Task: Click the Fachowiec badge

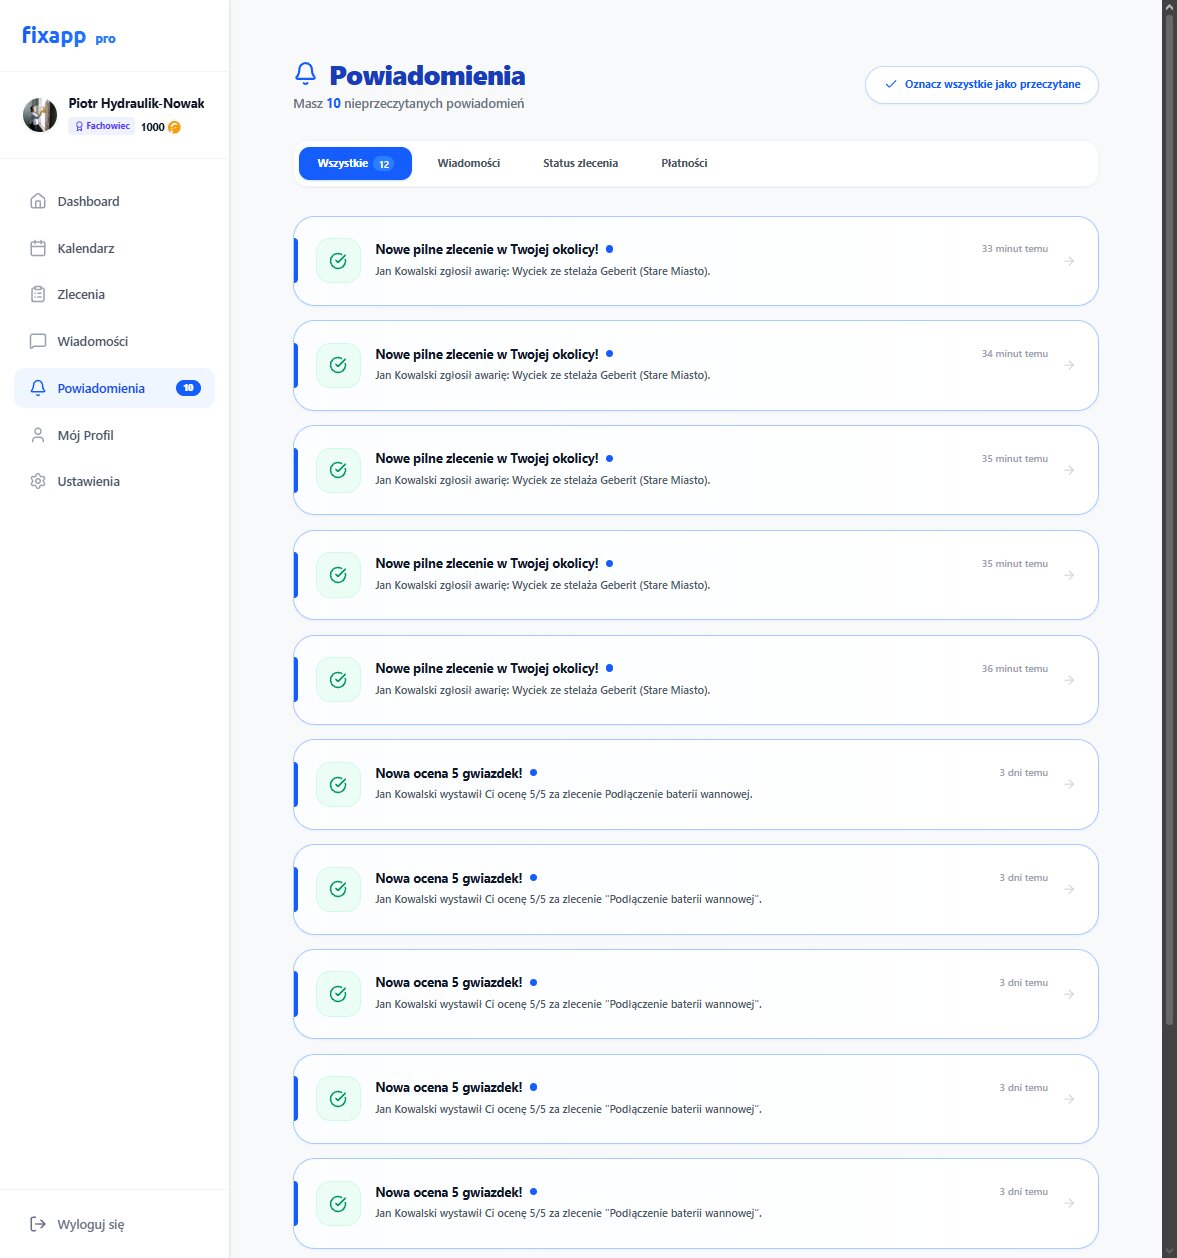Action: click(x=102, y=126)
